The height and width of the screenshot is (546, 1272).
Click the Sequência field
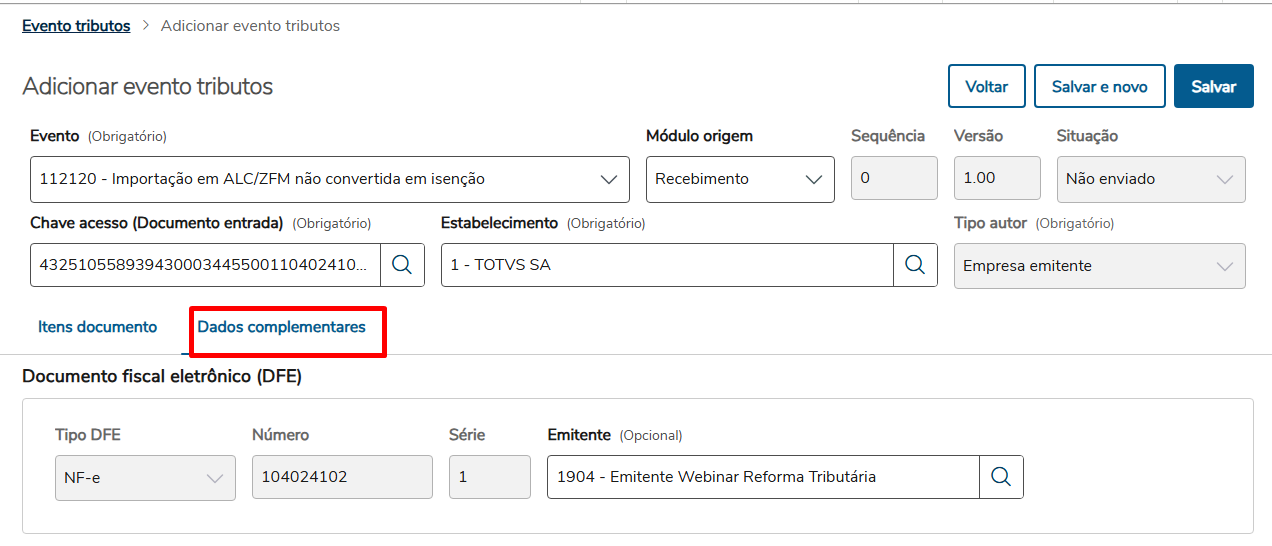coord(893,178)
